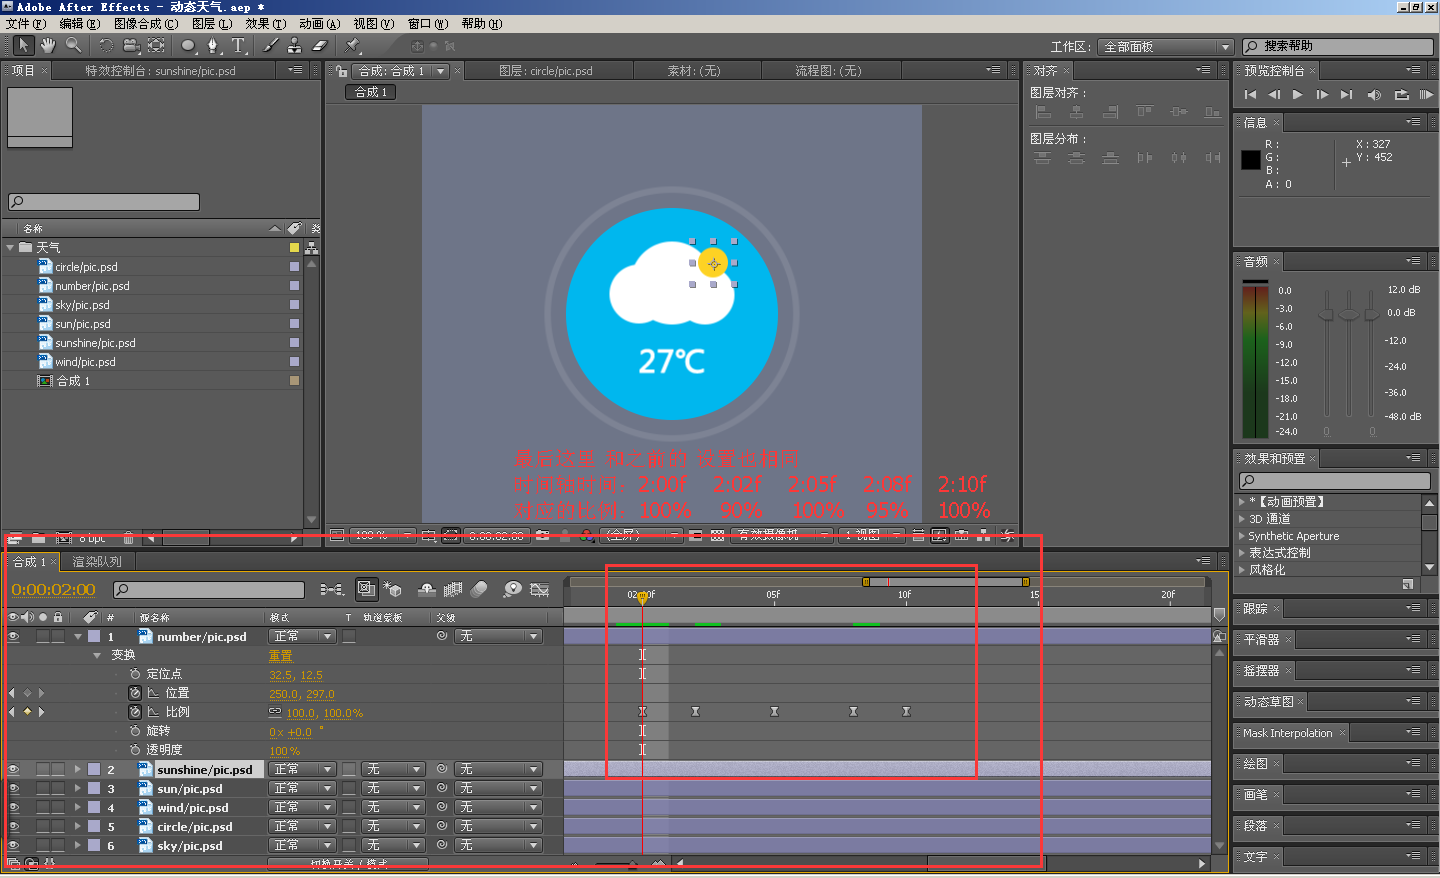This screenshot has width=1440, height=878.
Task: Click the current time 0:00:02:00 display
Action: 54,590
